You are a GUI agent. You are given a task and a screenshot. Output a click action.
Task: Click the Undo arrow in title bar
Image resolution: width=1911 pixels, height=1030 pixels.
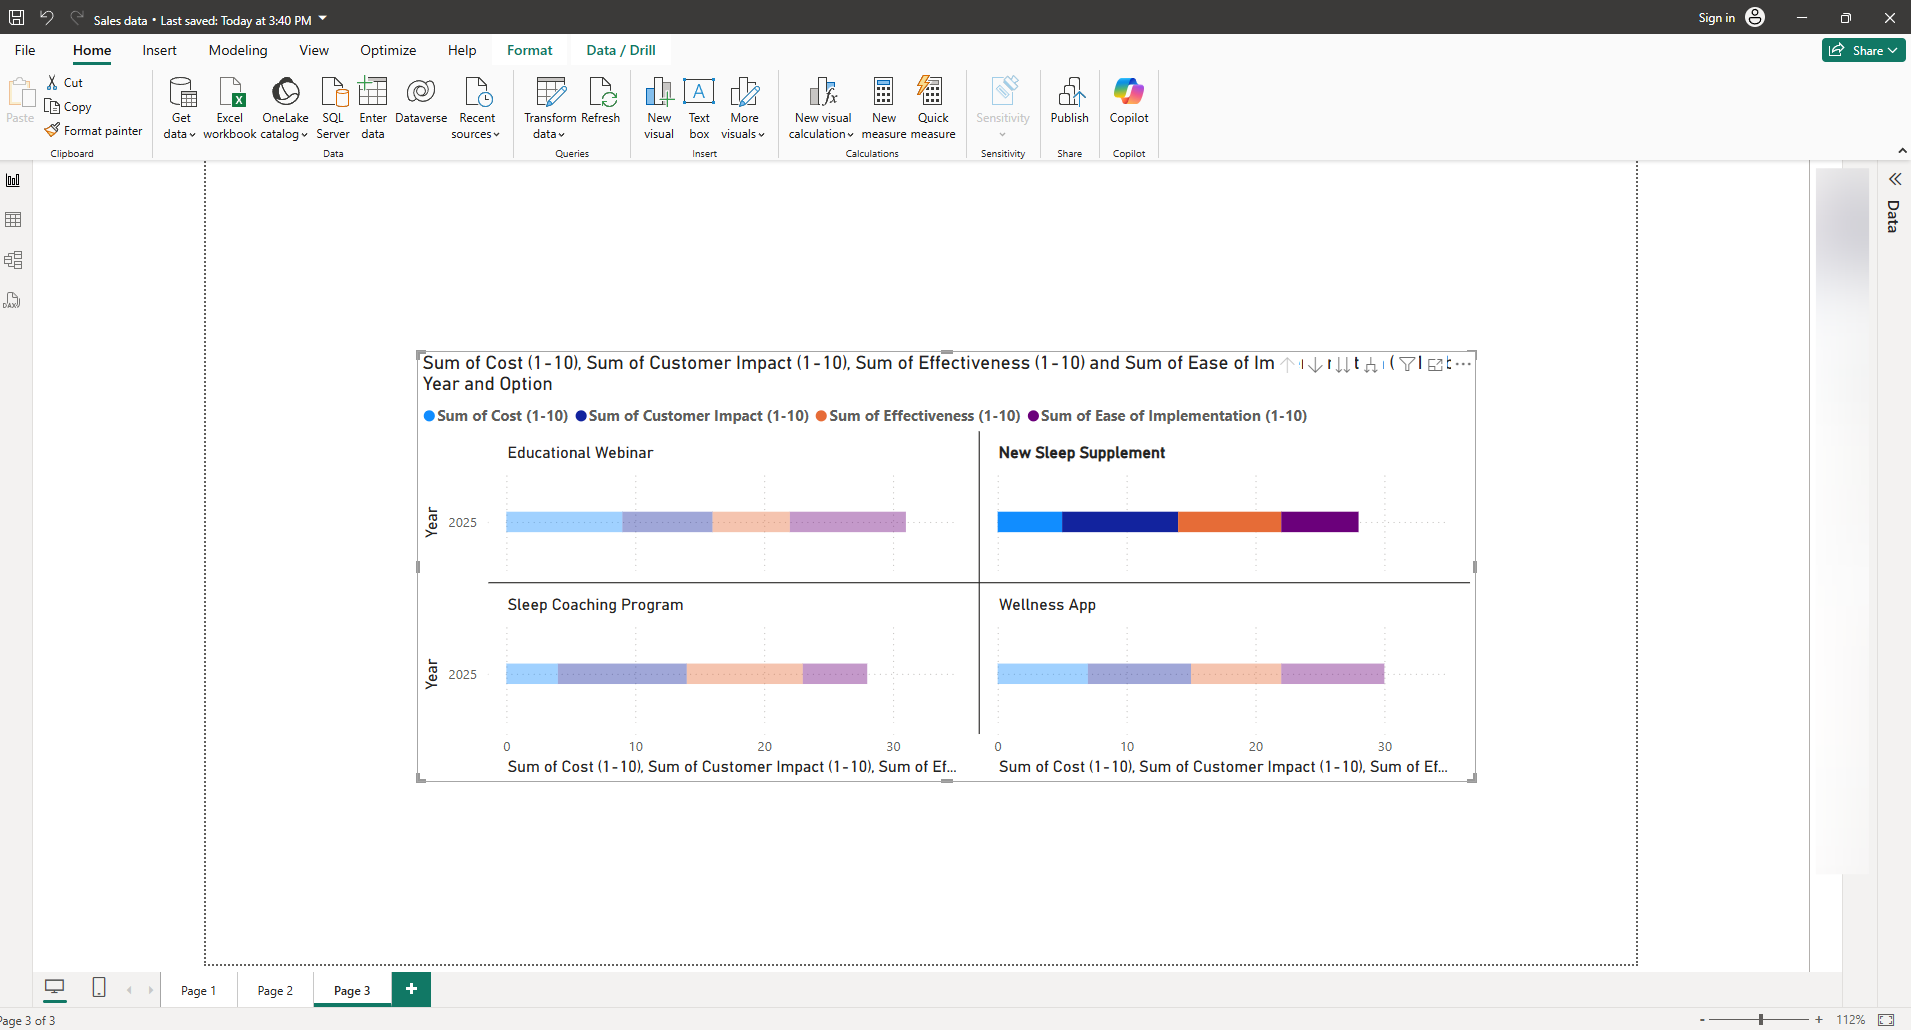[46, 17]
